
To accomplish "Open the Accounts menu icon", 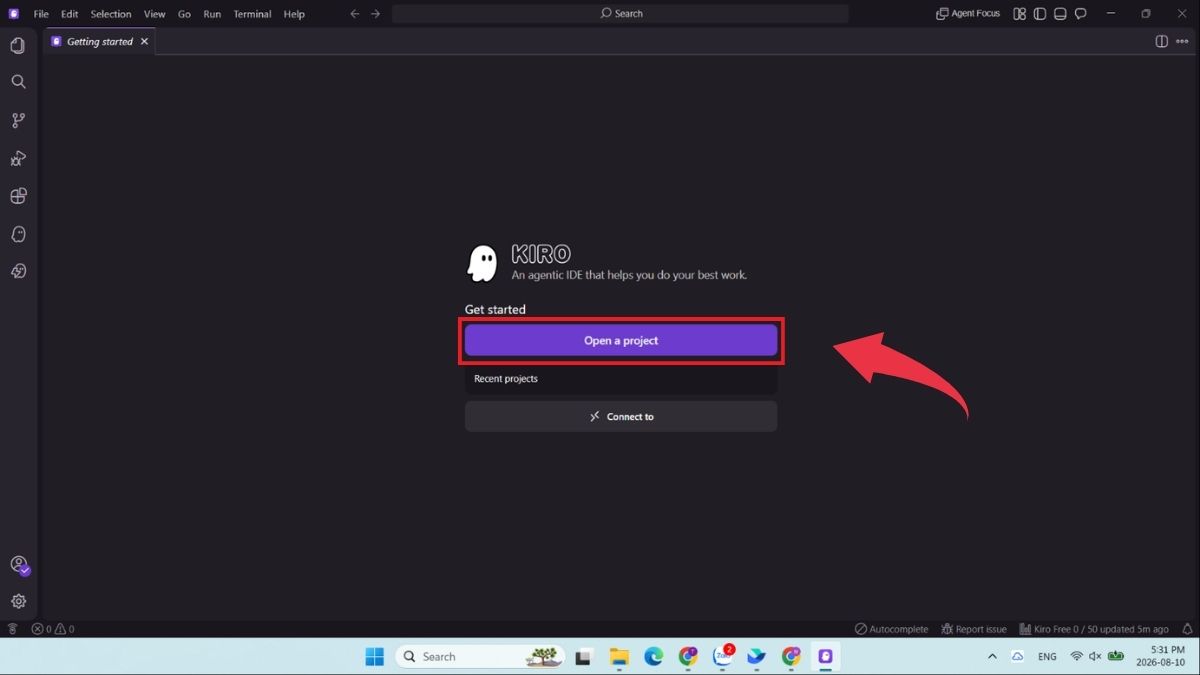I will coord(18,564).
